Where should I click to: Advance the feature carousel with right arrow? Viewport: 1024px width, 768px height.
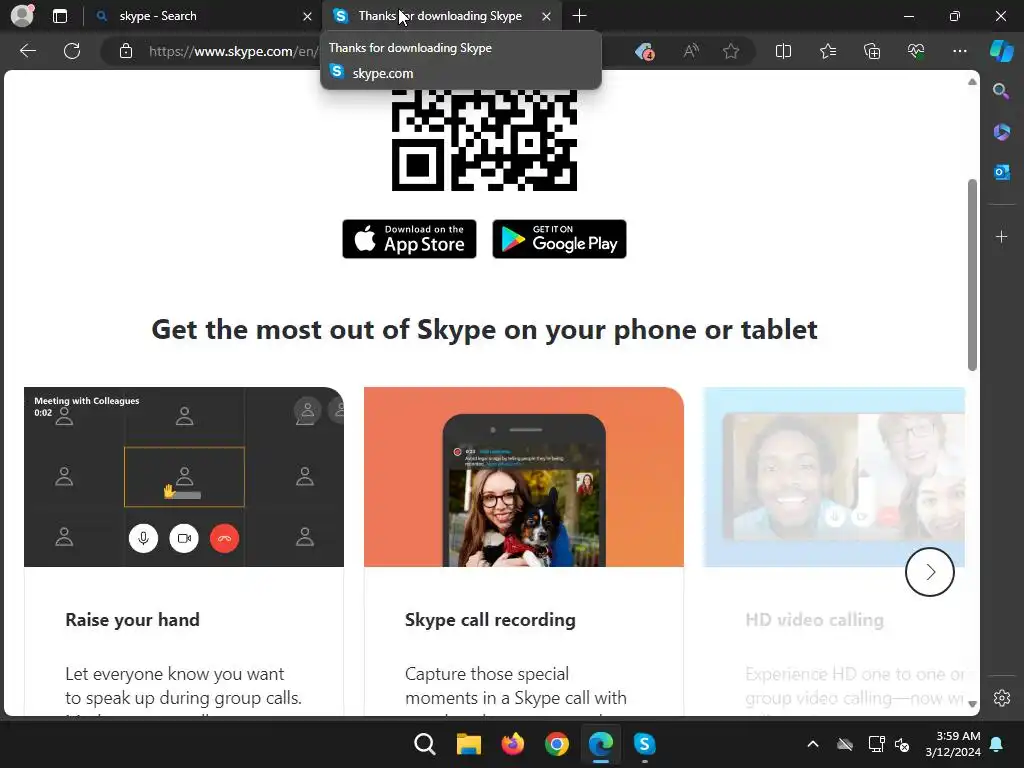(x=930, y=572)
